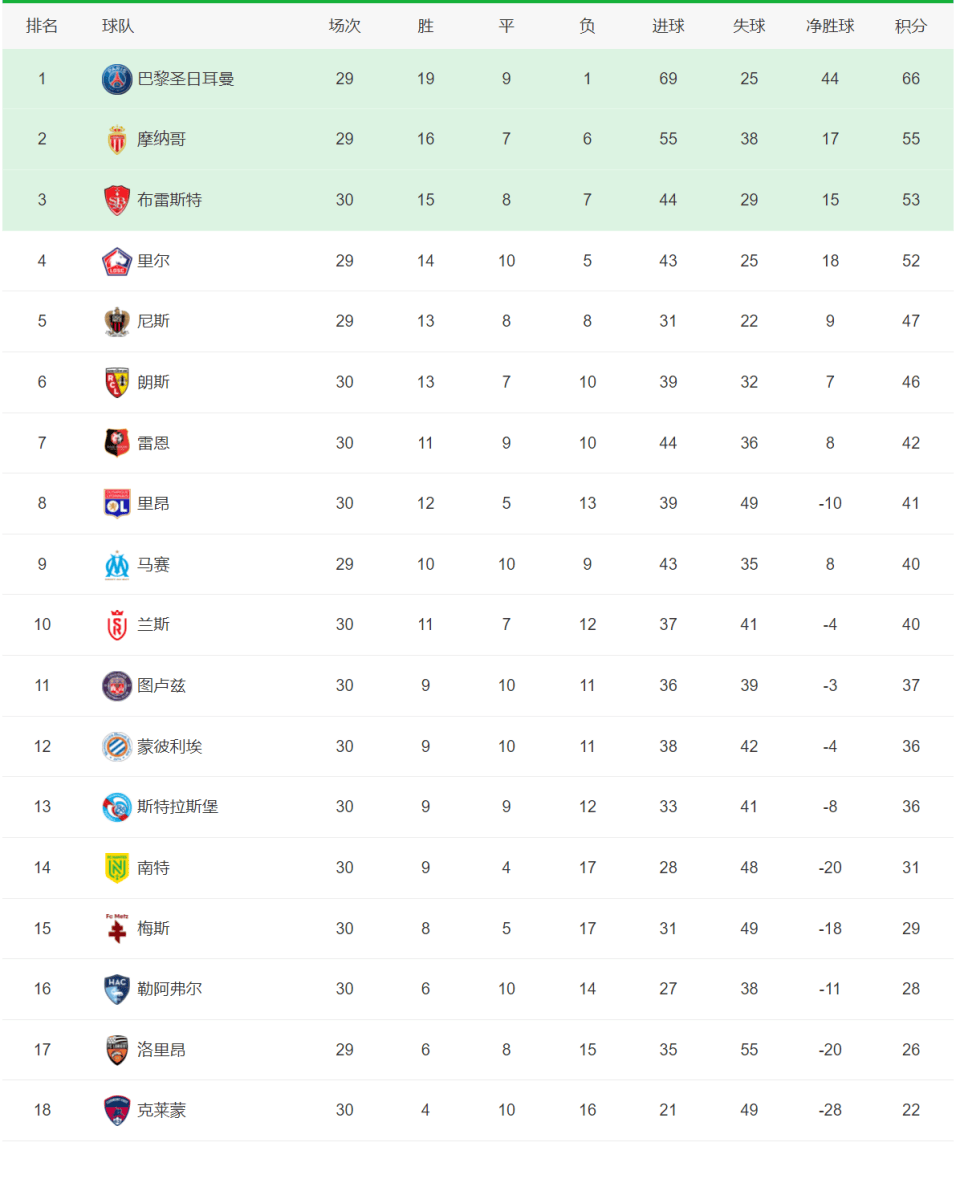Open the 蒙彼利埃 team page link
The image size is (960, 1187).
[x=170, y=746]
